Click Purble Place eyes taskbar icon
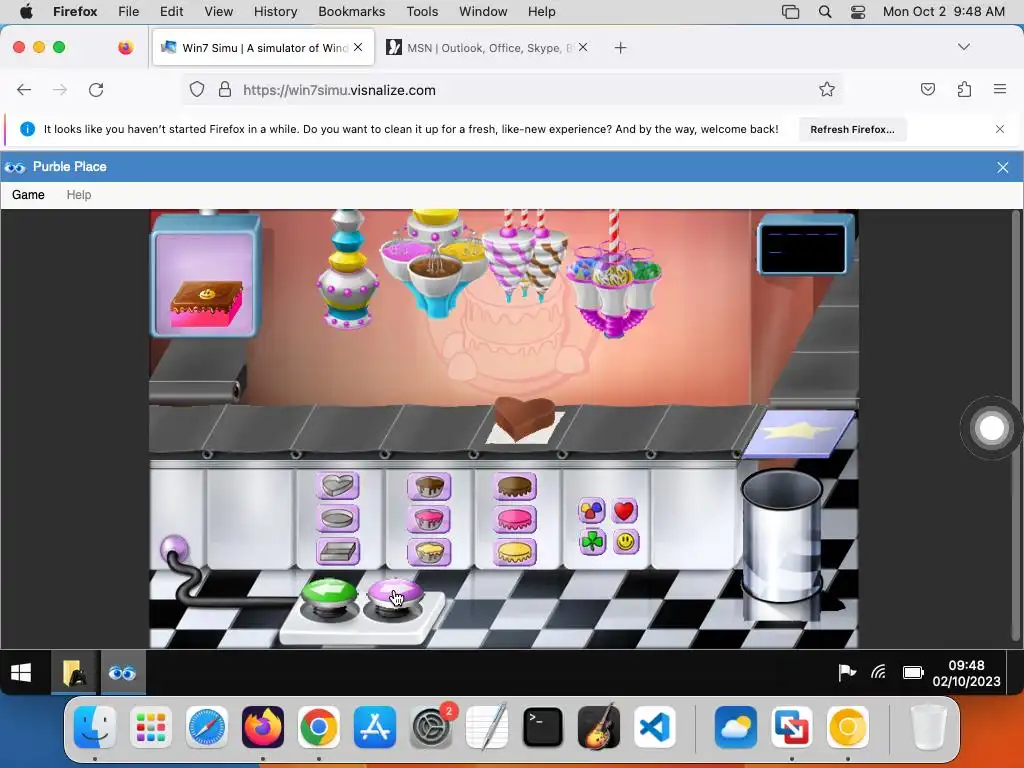This screenshot has height=768, width=1024. [x=122, y=673]
